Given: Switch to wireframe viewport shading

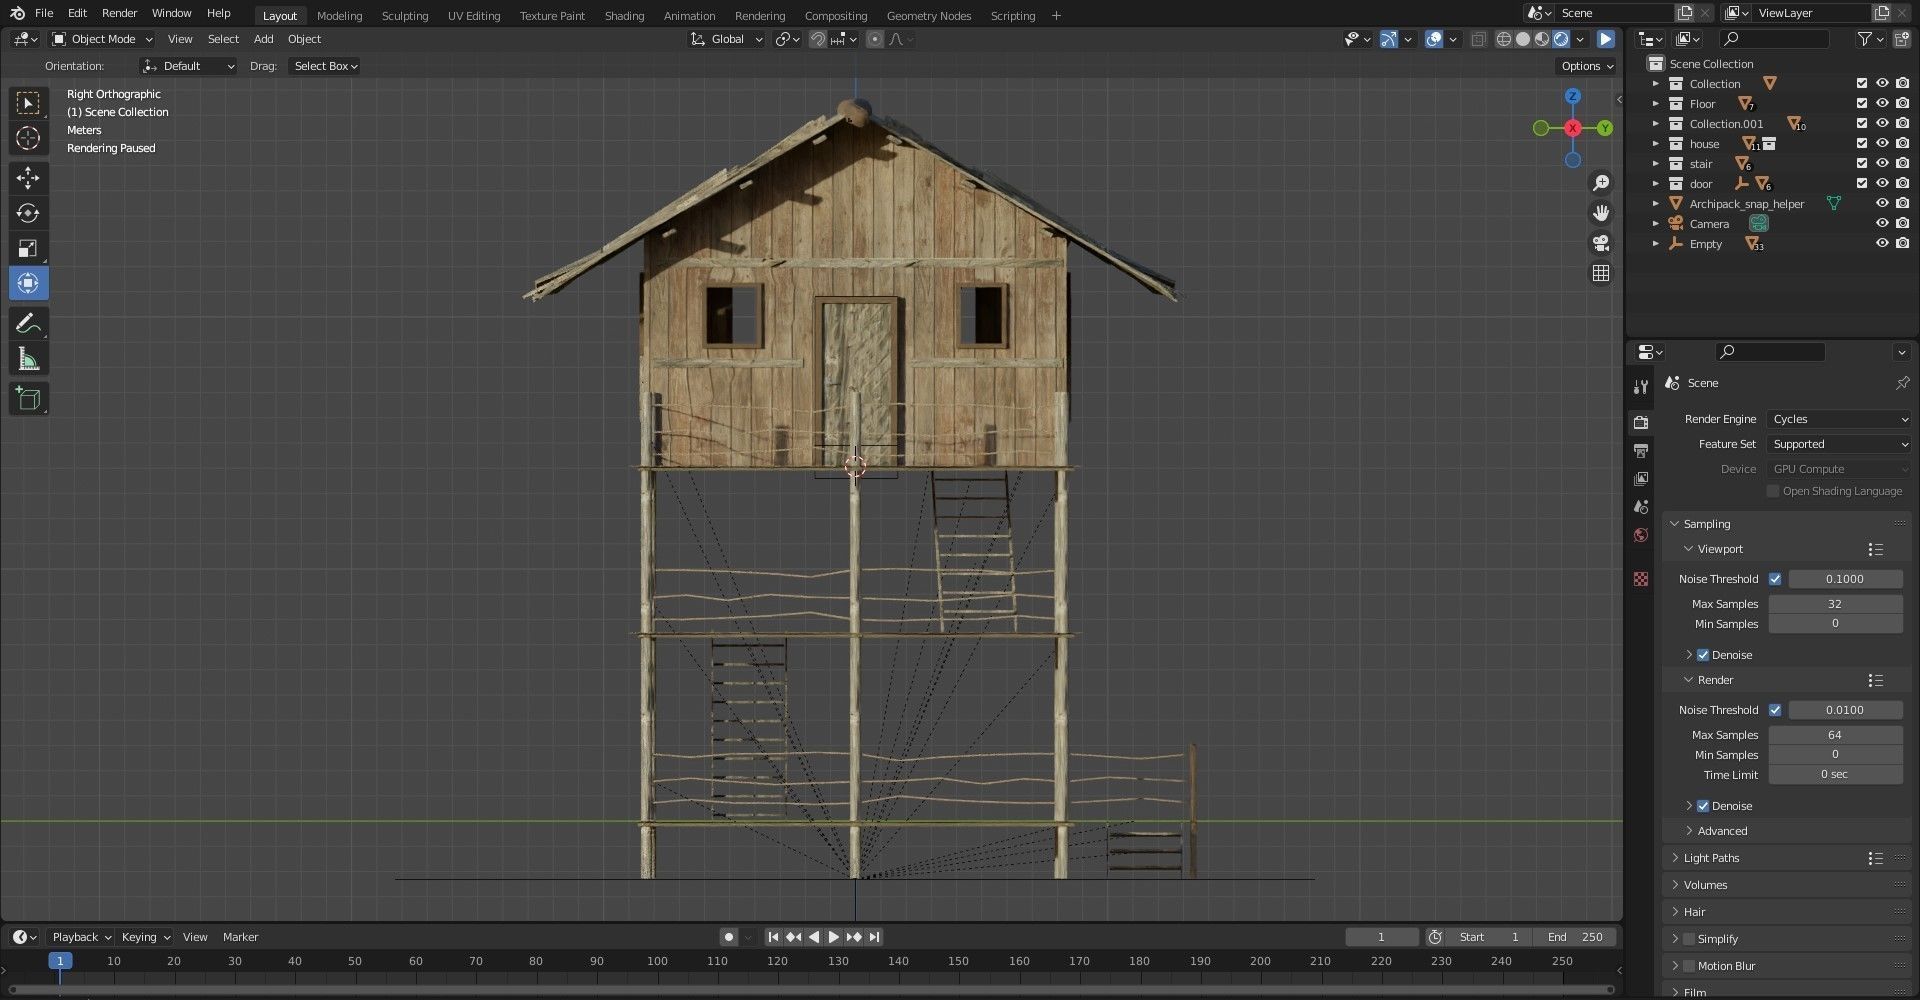Looking at the screenshot, I should [1504, 39].
